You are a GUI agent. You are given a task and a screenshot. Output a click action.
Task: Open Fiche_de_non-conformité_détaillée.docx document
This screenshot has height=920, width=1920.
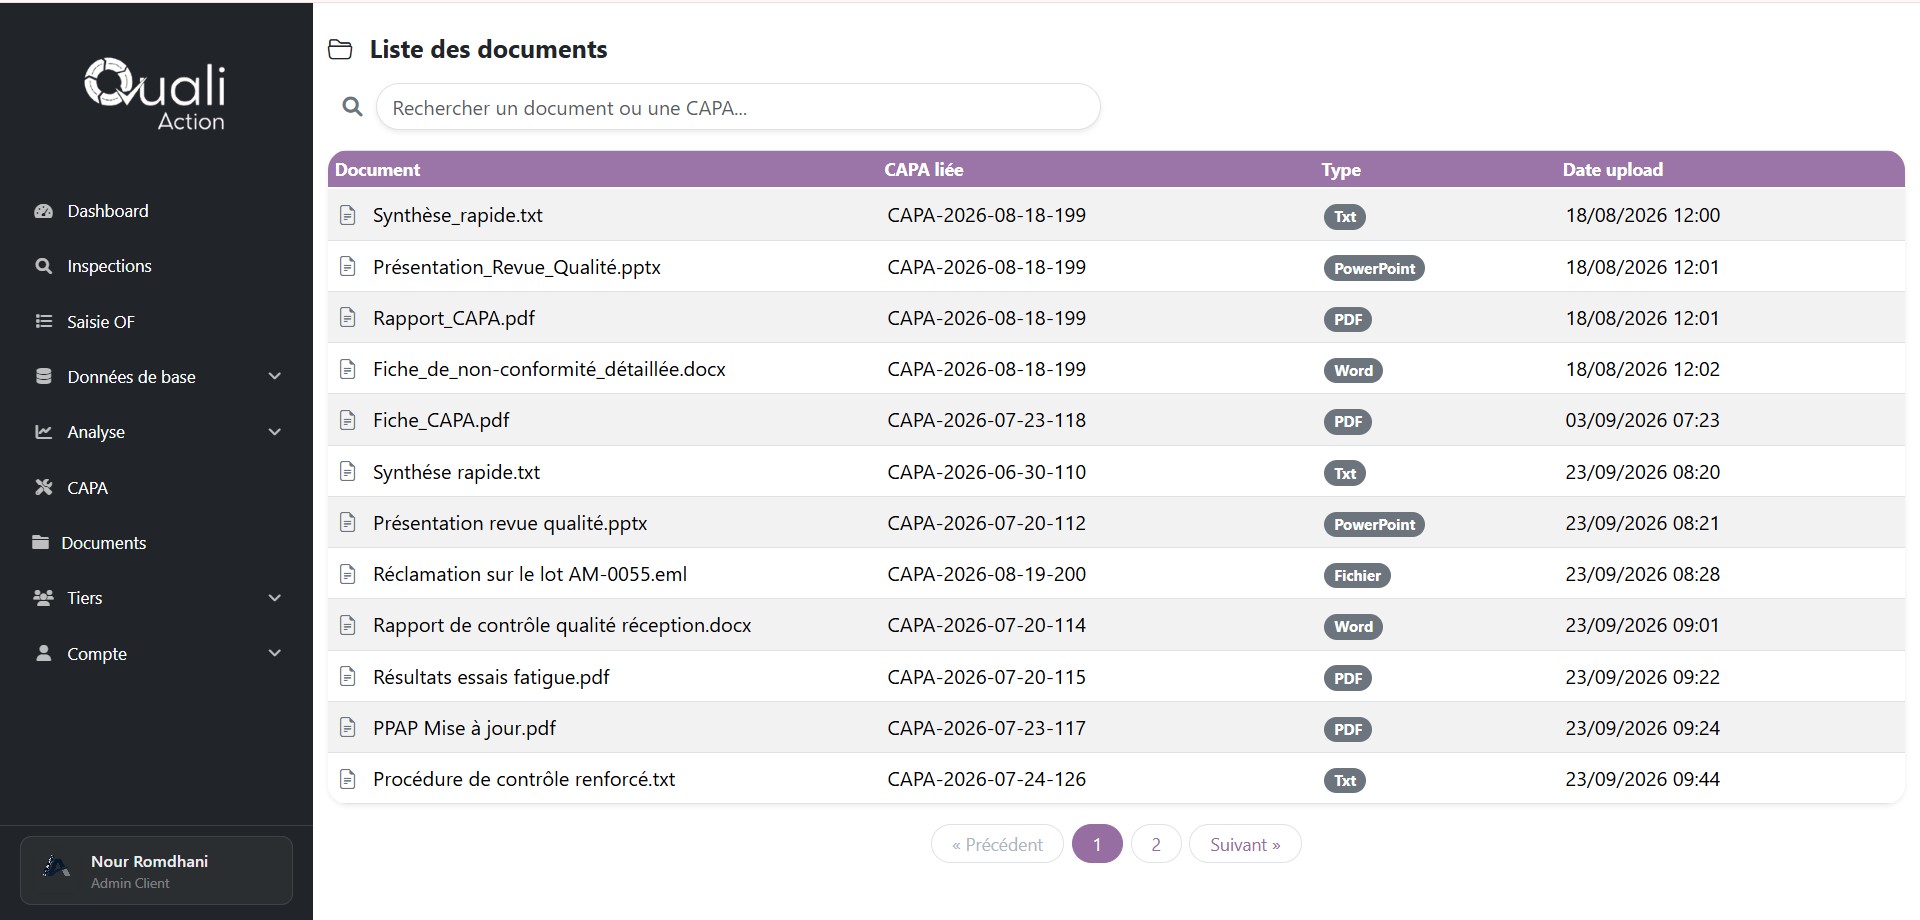[x=549, y=369]
